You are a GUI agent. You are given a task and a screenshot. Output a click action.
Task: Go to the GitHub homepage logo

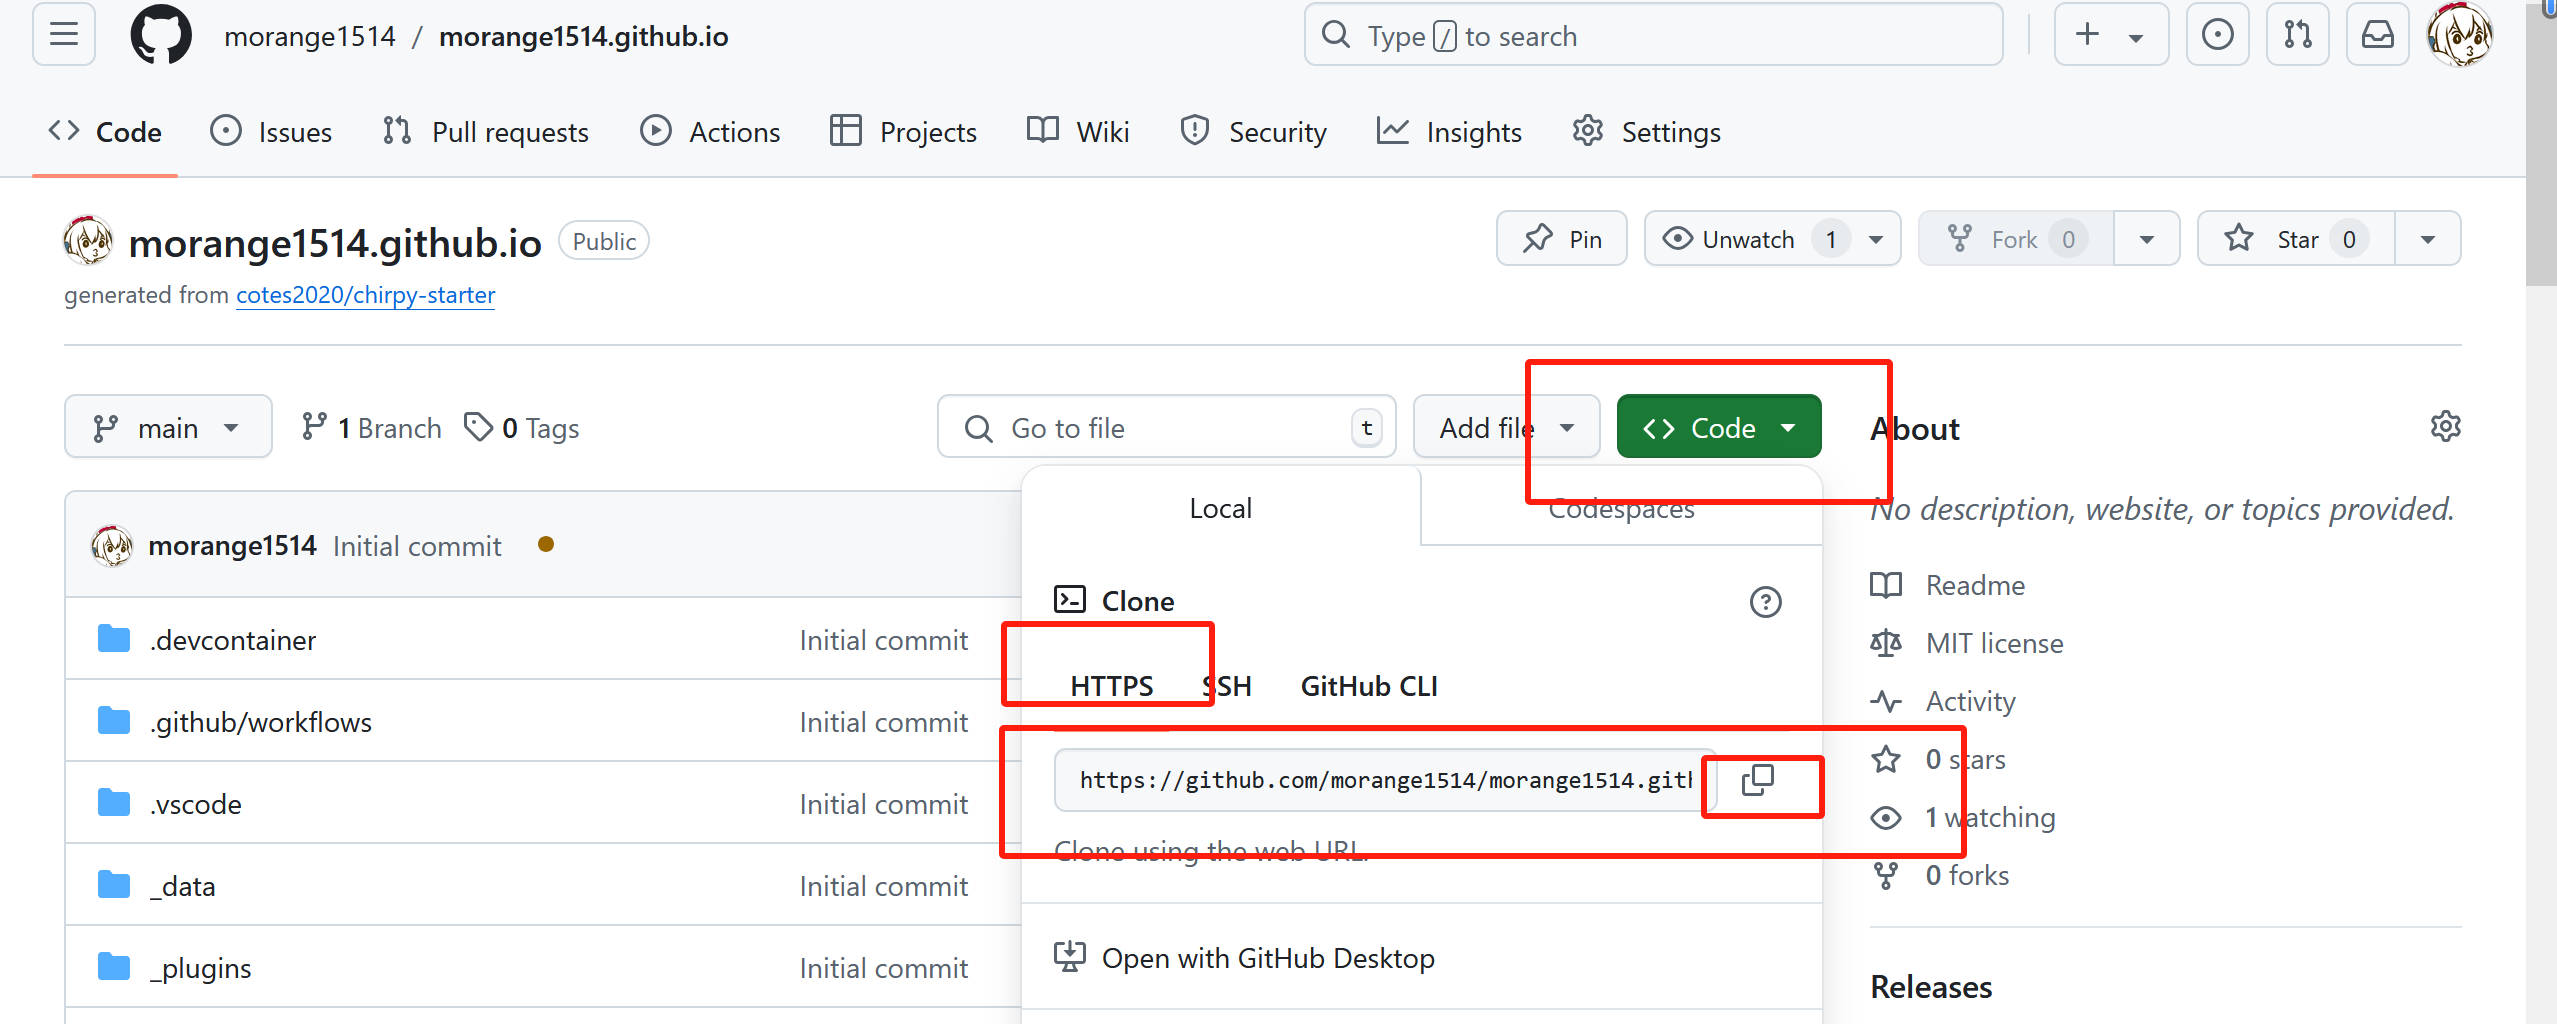[x=161, y=35]
